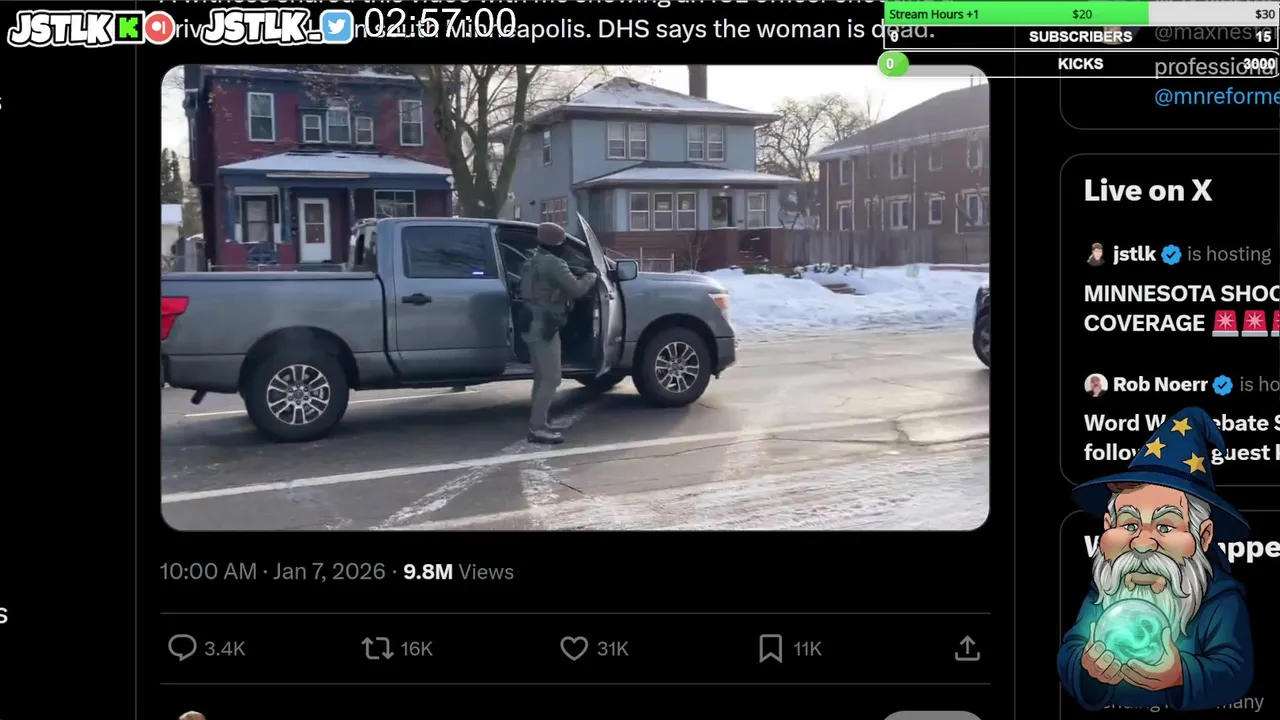Screen dimensions: 1280x720
Task: Click Rob Noerr verified checkmark badge
Action: pos(1222,385)
